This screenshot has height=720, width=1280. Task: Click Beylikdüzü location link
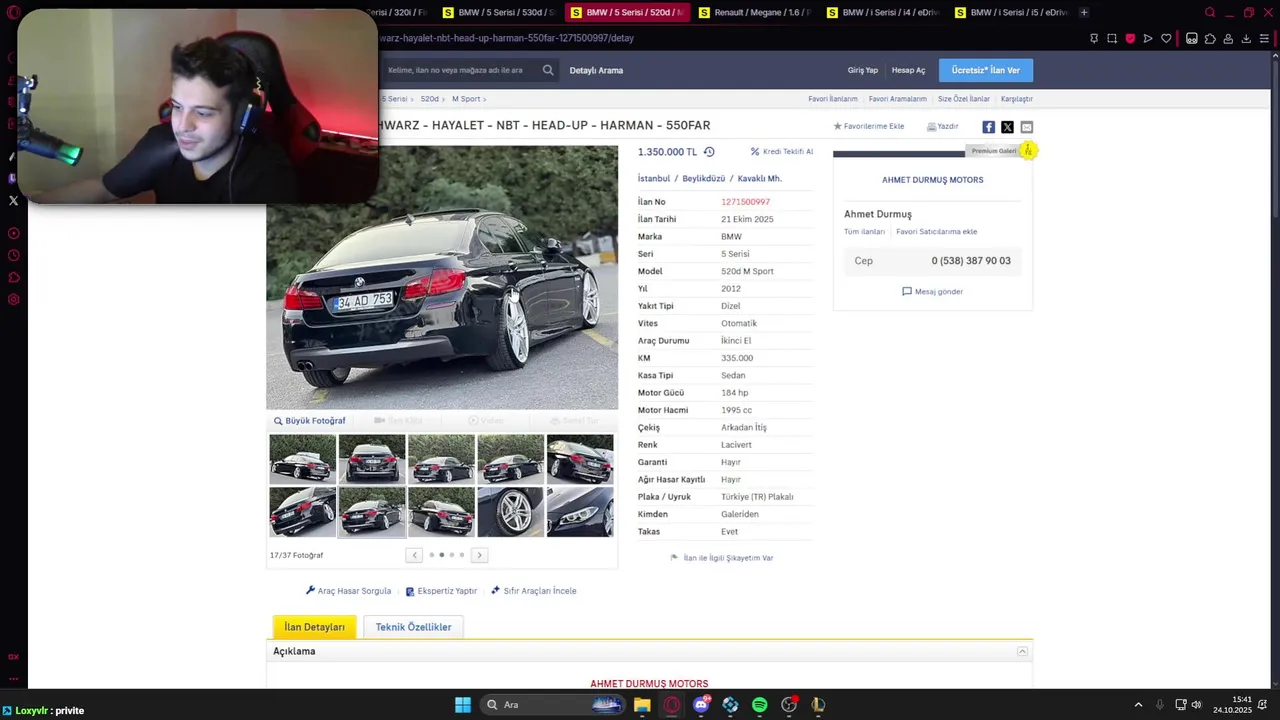click(704, 179)
